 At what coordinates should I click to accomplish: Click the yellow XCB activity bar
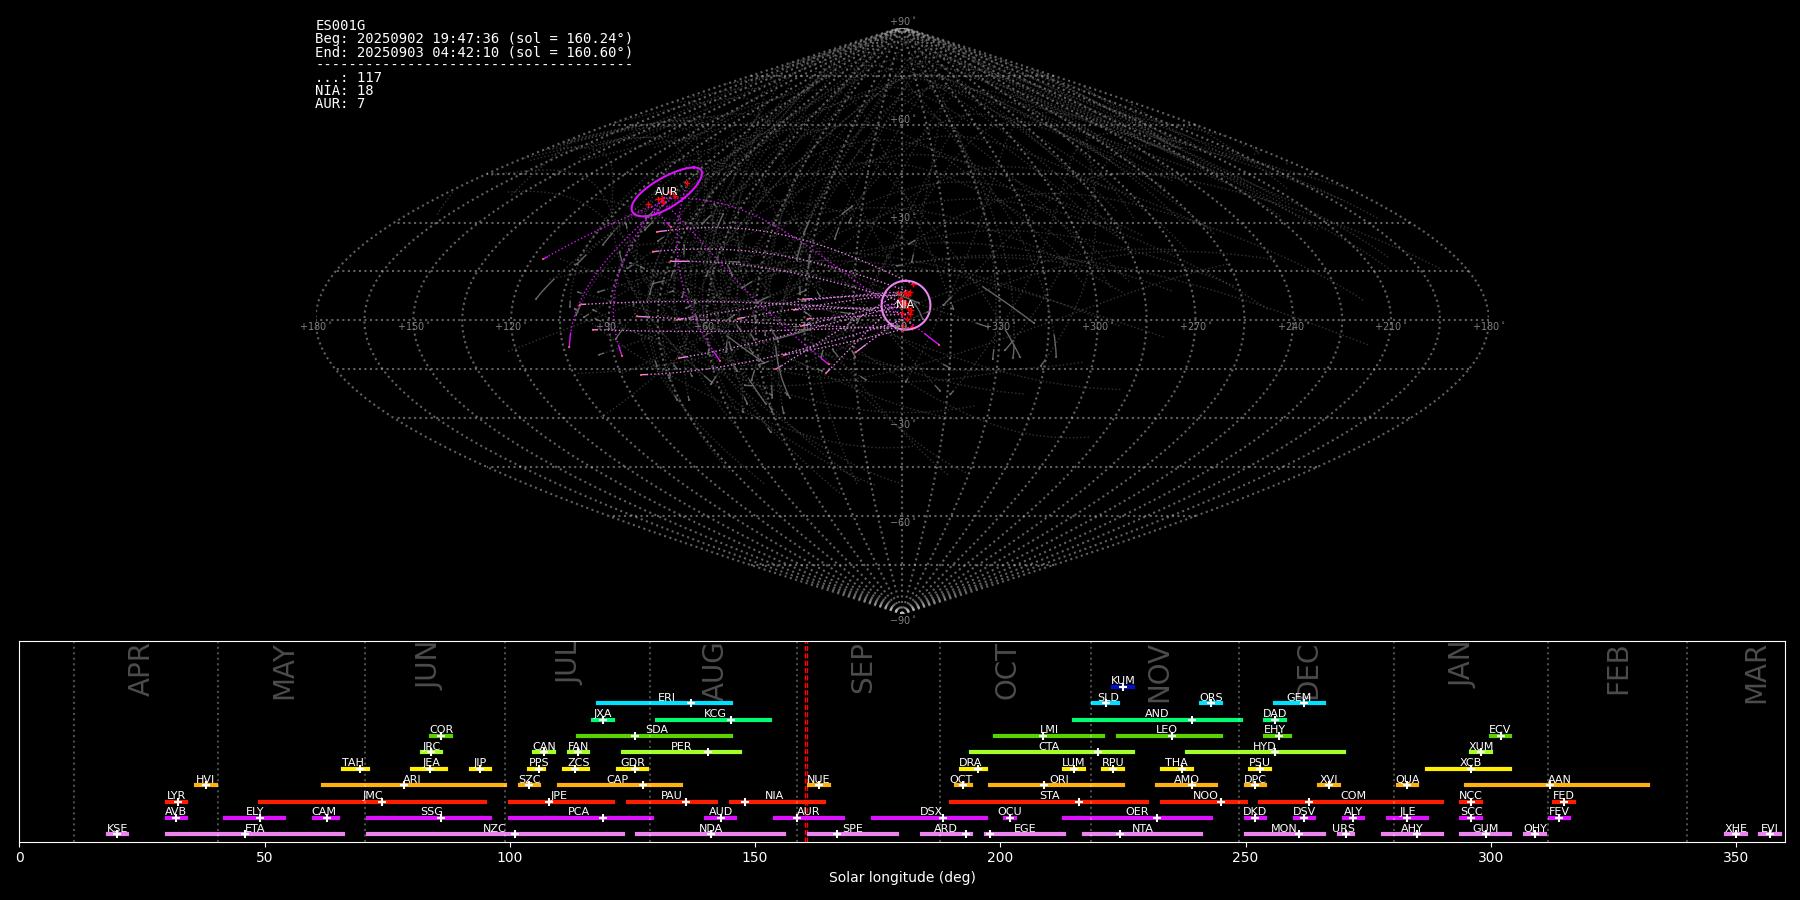pyautogui.click(x=1468, y=769)
